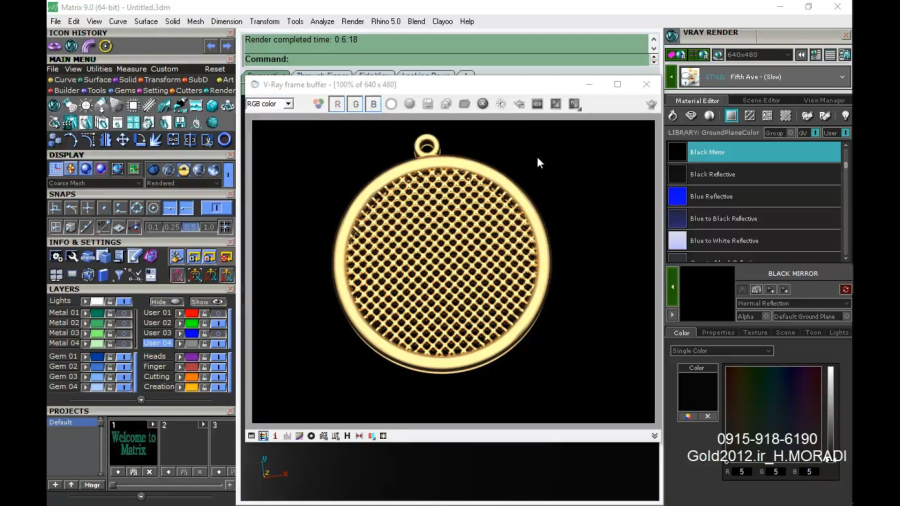Open the Normal Reflection dropdown
Viewport: 900px width, 506px height.
793,303
